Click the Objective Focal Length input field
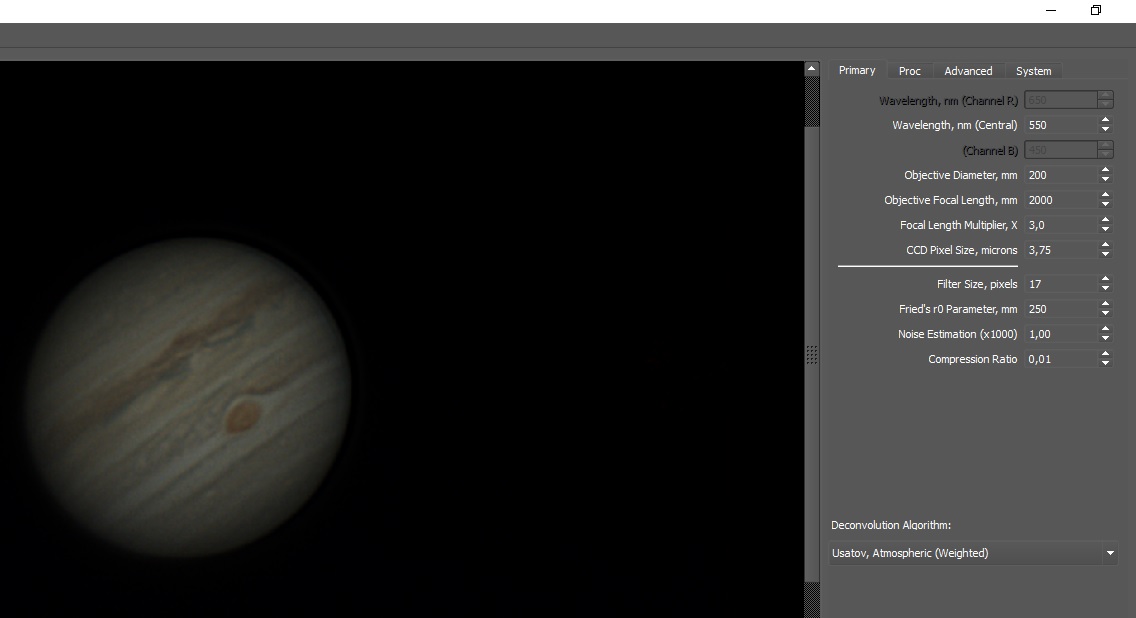This screenshot has height=618, width=1136. (1059, 200)
